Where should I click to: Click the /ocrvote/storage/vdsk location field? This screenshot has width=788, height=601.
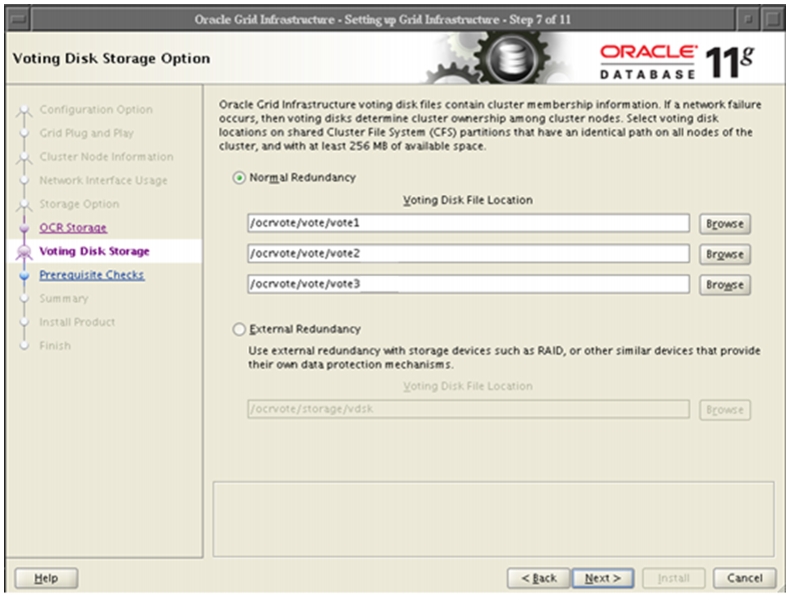(468, 409)
